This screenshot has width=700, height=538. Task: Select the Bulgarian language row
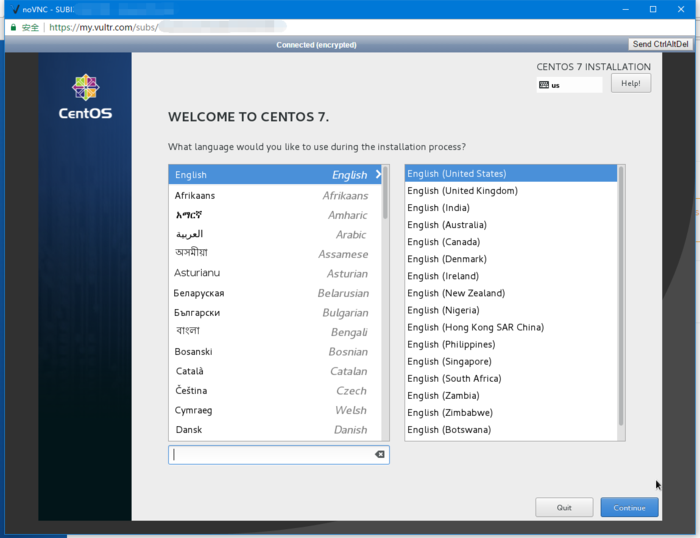click(275, 313)
